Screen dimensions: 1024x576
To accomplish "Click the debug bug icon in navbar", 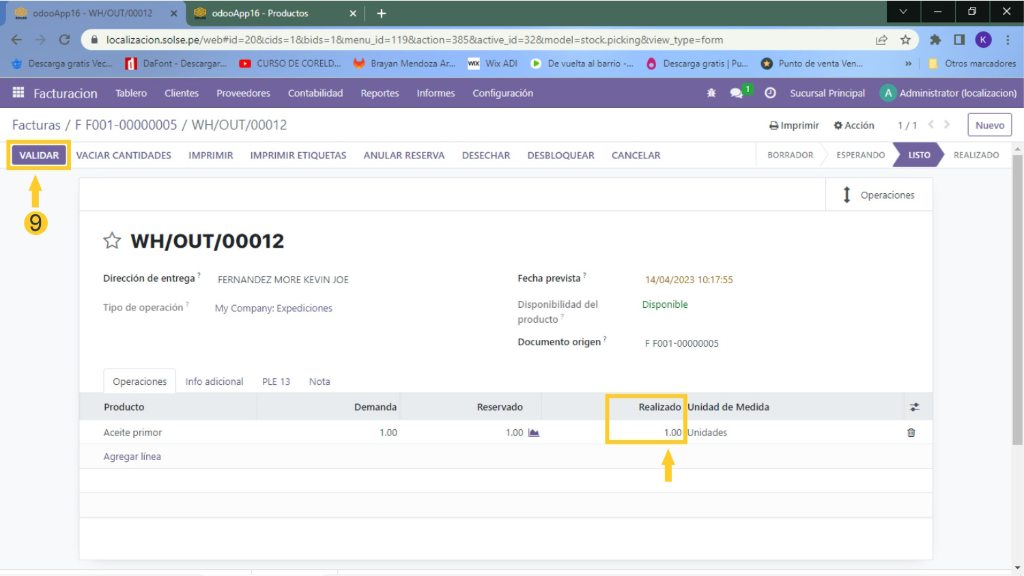I will point(711,93).
